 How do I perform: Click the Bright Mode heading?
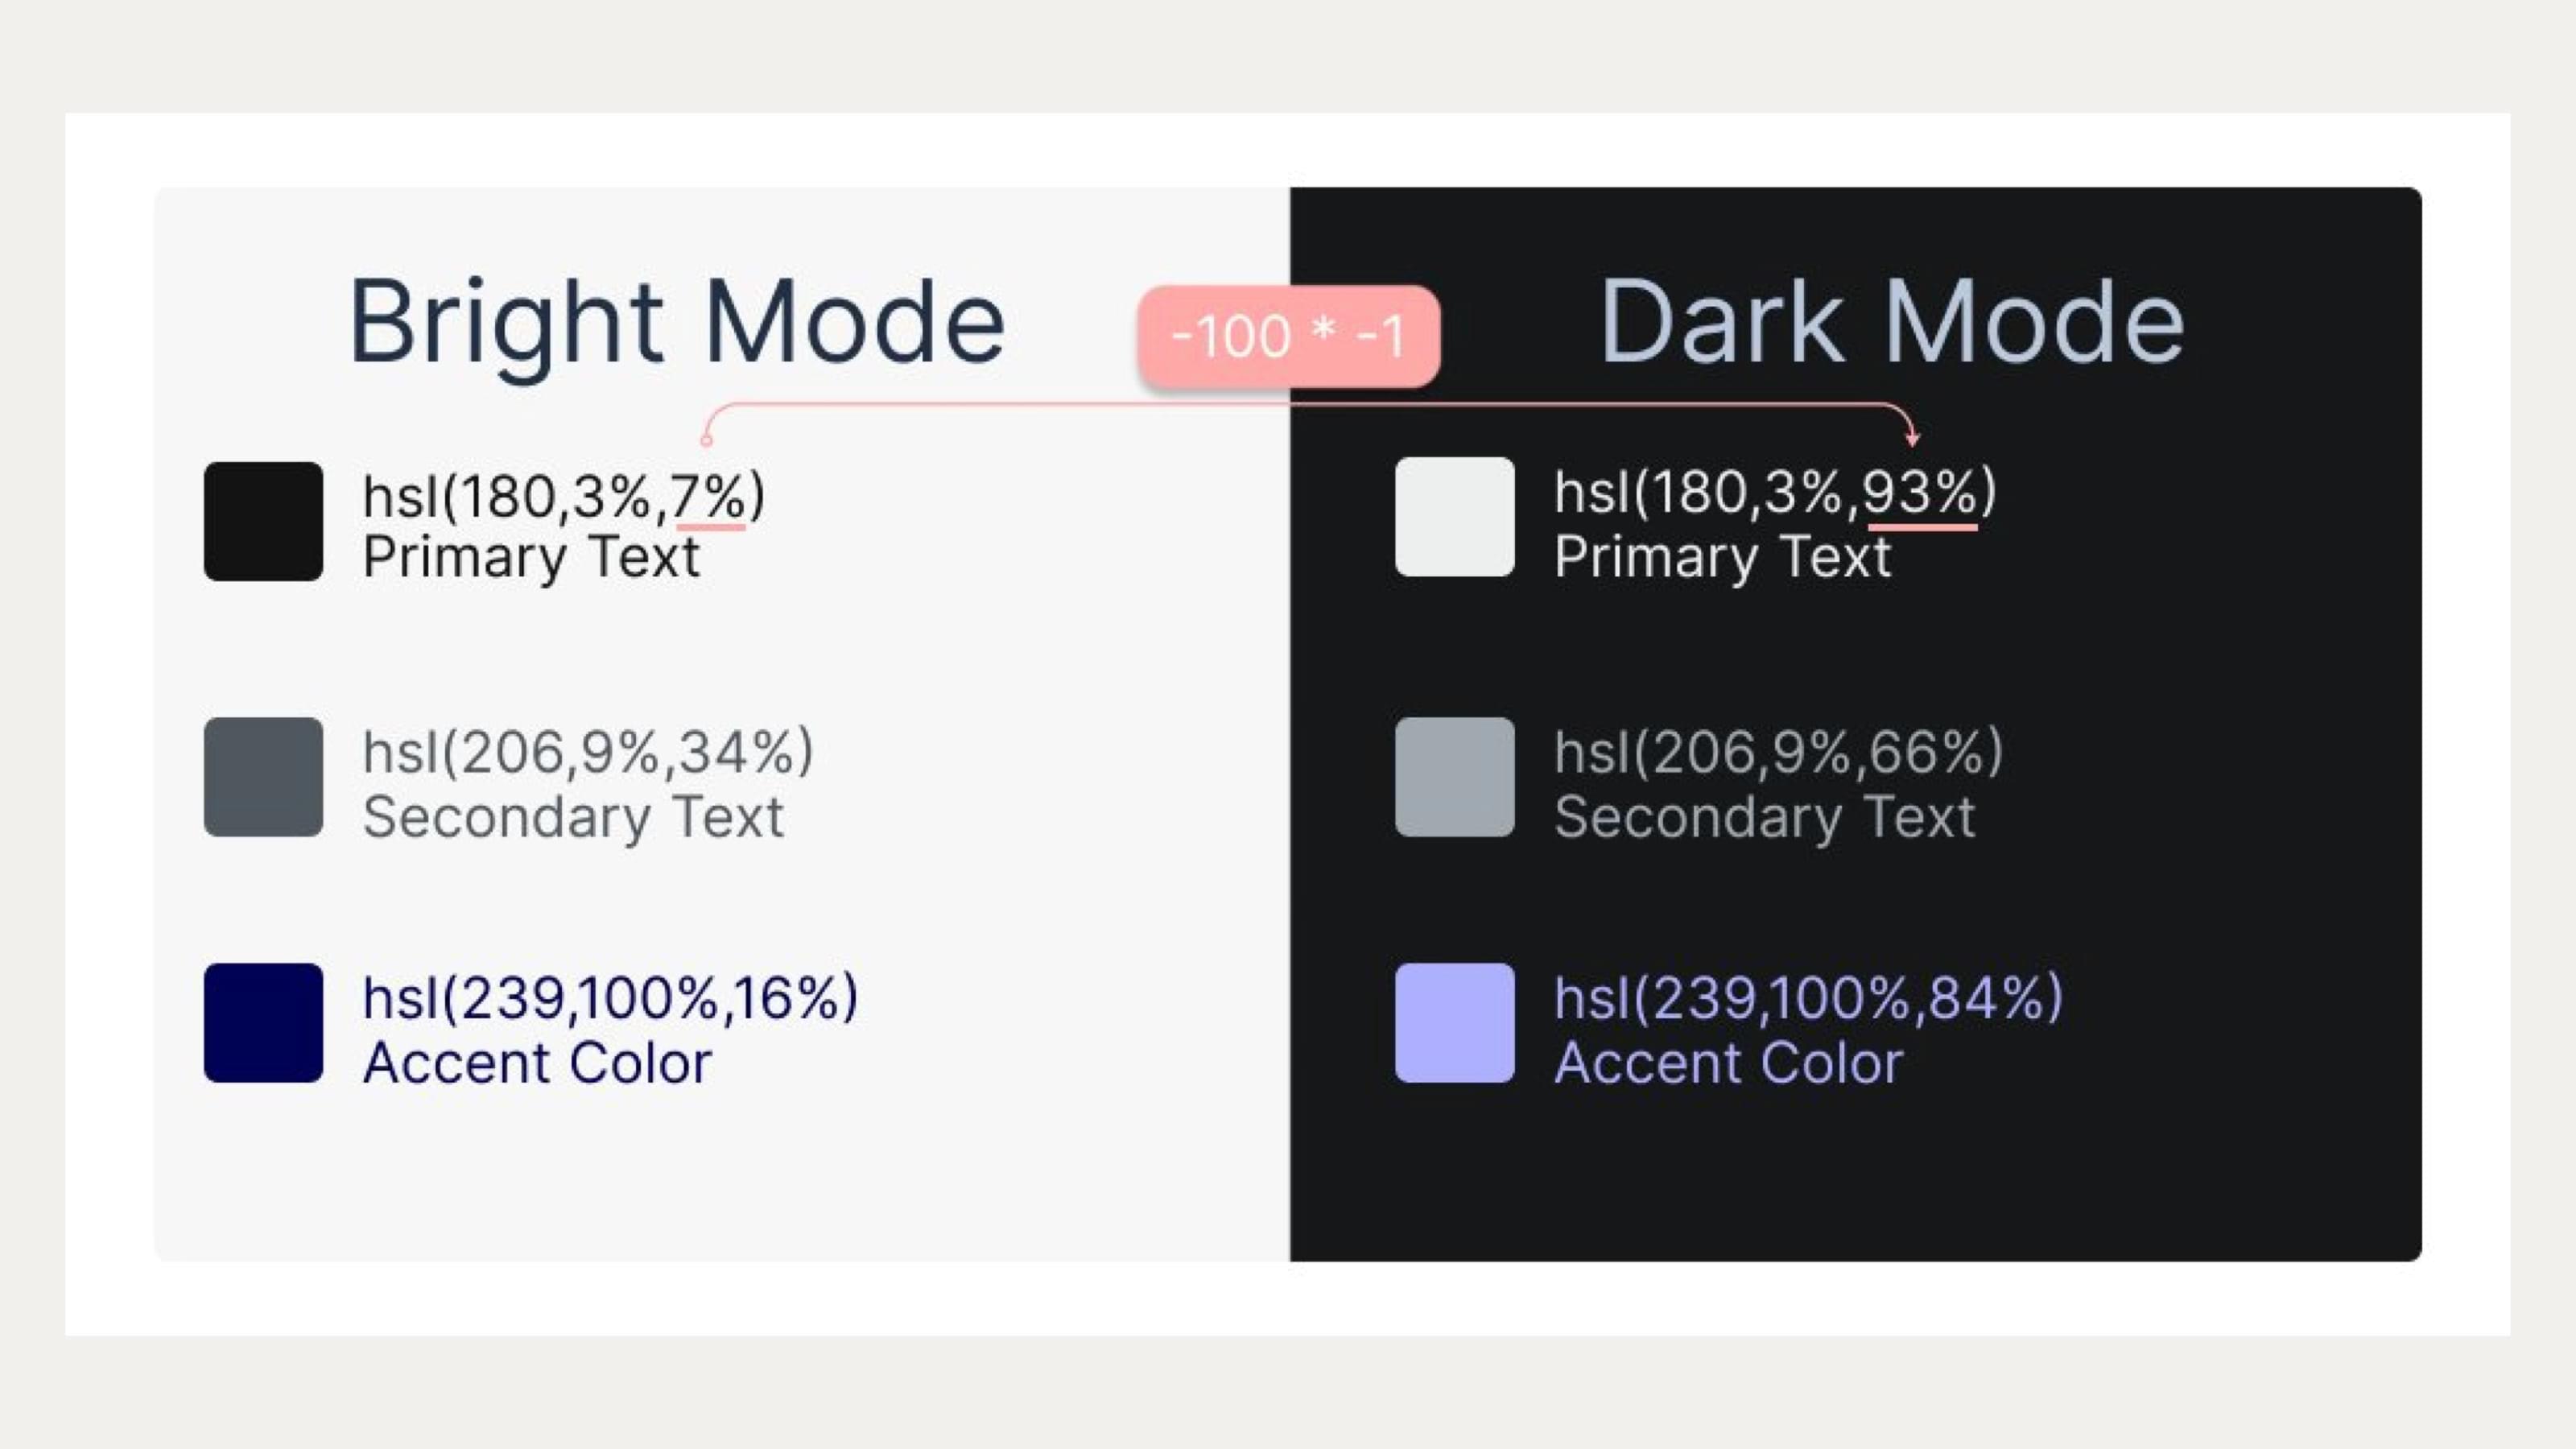[676, 322]
